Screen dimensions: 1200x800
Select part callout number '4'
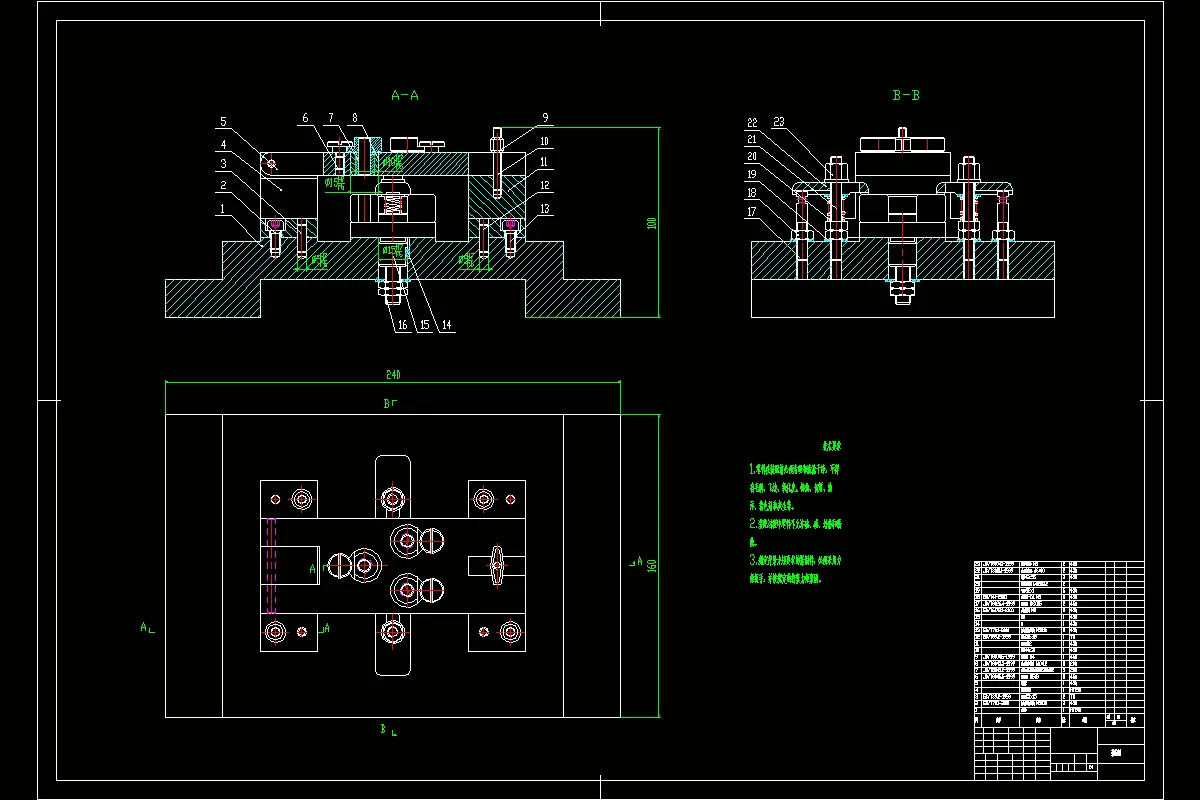(x=224, y=143)
